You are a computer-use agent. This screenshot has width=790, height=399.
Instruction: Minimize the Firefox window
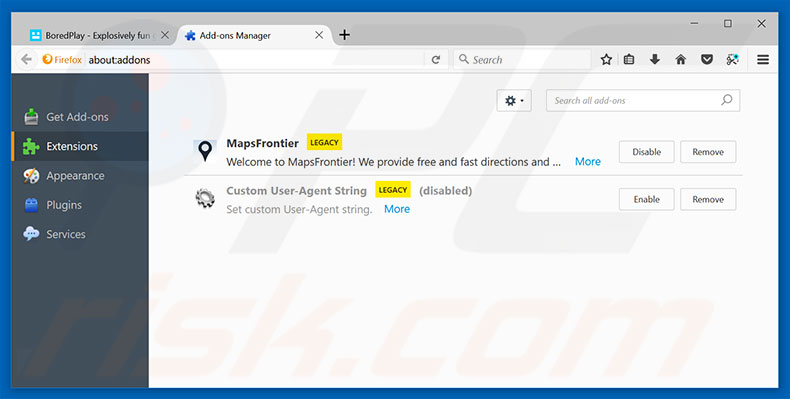click(694, 23)
